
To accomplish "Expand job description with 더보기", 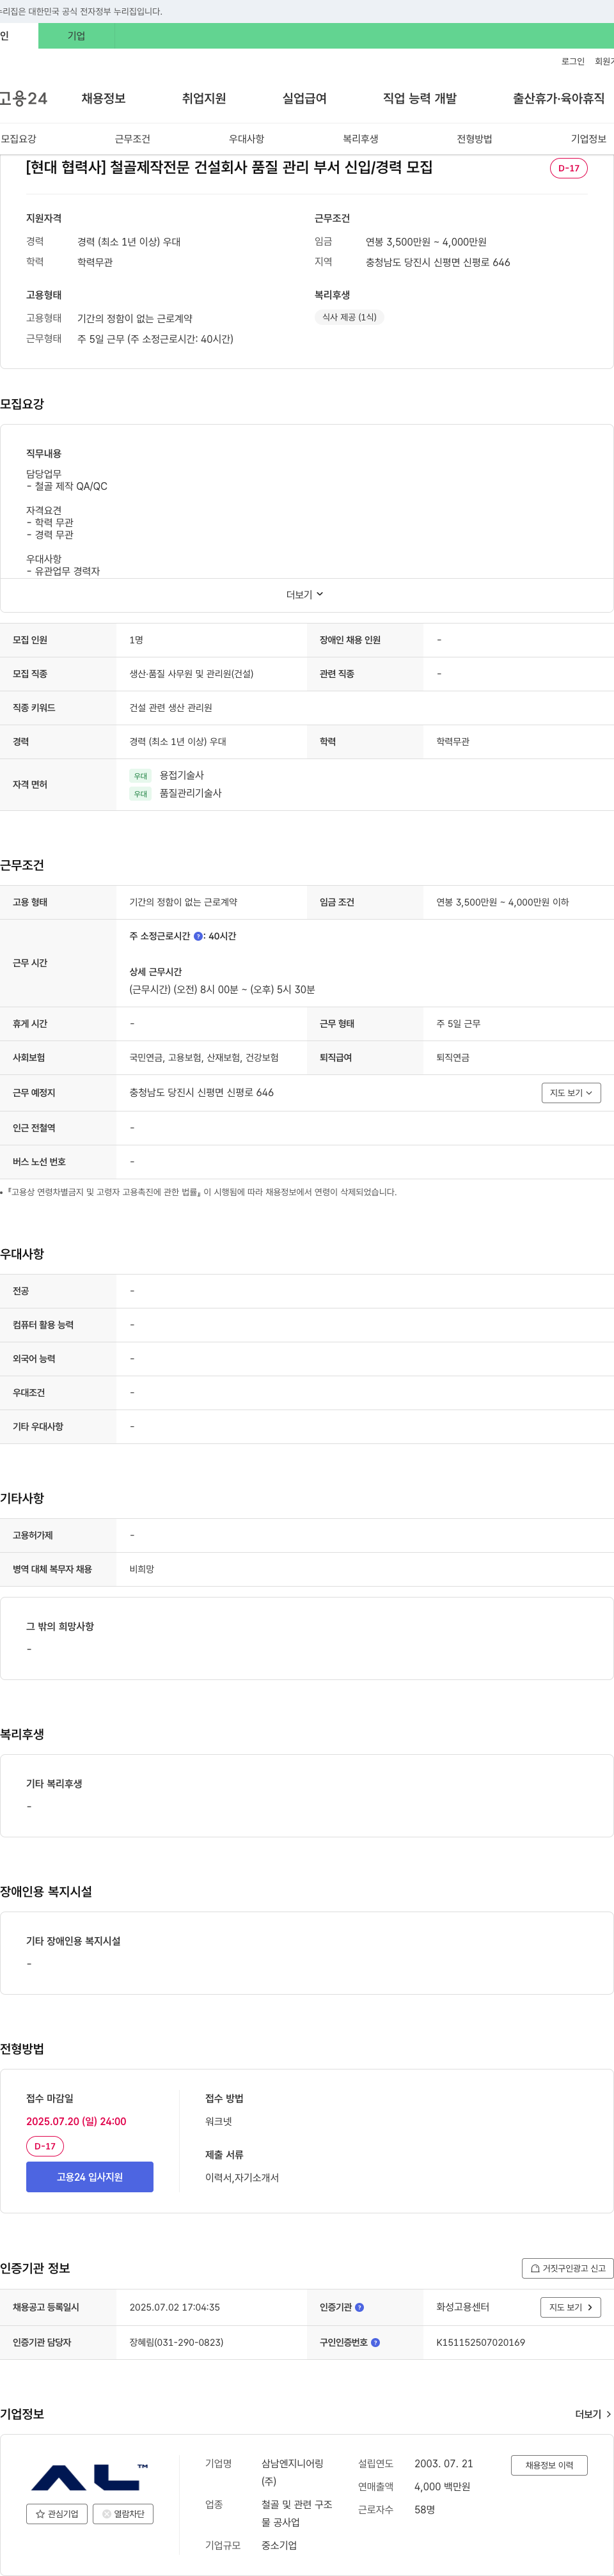I will point(305,595).
